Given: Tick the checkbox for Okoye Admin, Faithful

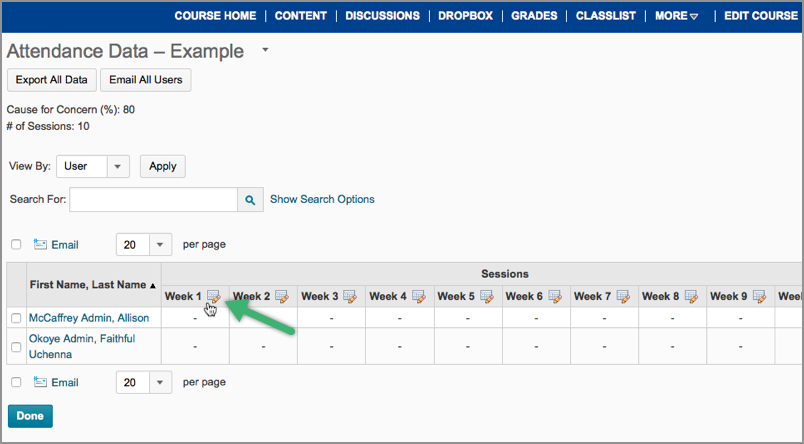Looking at the screenshot, I should point(15,347).
